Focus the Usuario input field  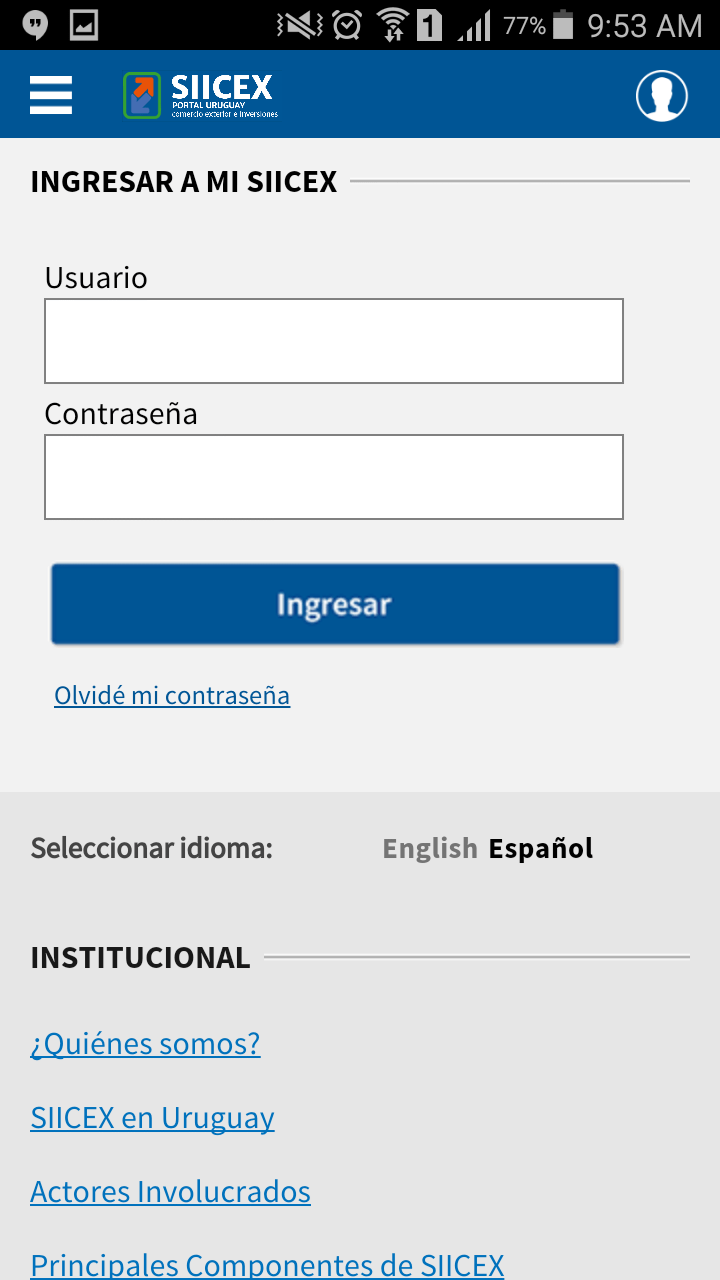coord(334,341)
